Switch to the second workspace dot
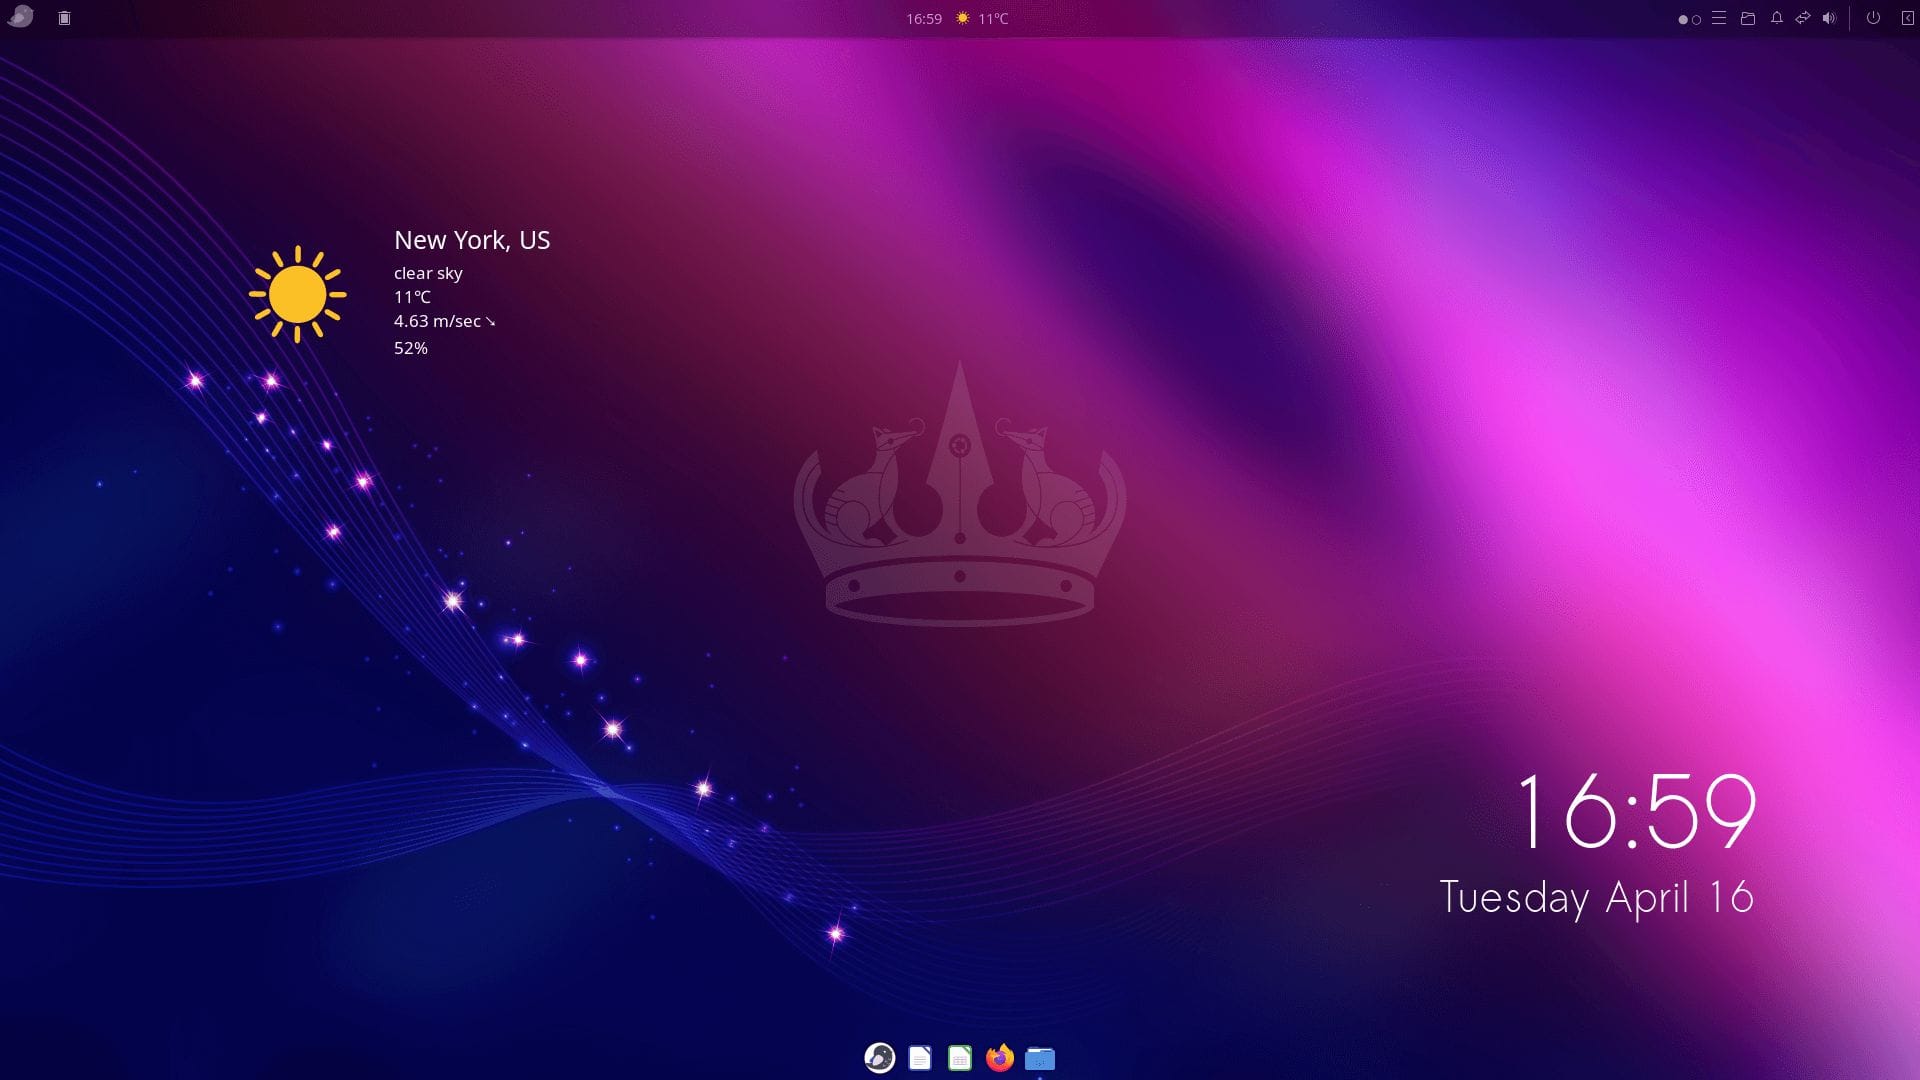Image resolution: width=1920 pixels, height=1080 pixels. pyautogui.click(x=1696, y=18)
